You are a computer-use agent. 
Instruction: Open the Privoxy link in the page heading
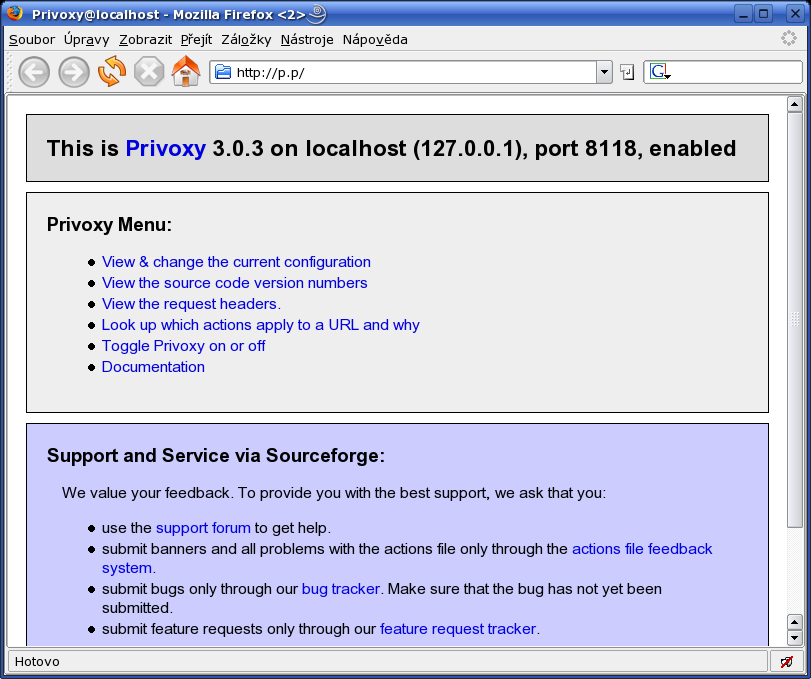166,148
